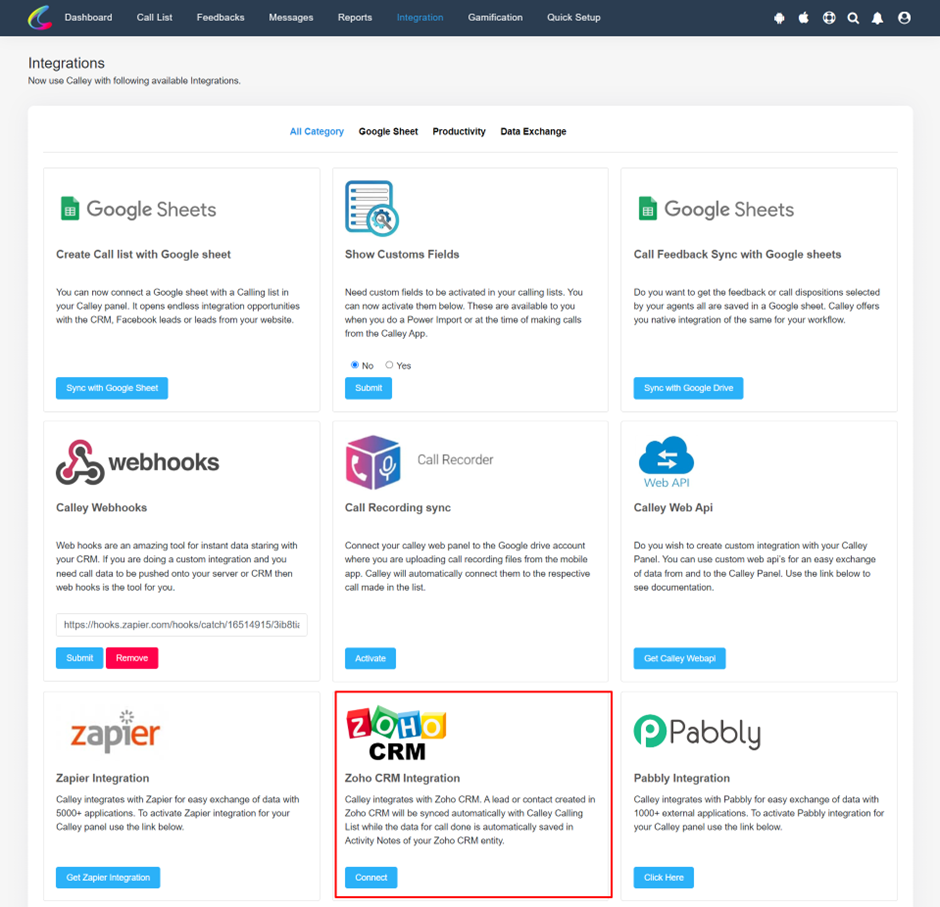Click Sync with Google Drive button

click(688, 388)
